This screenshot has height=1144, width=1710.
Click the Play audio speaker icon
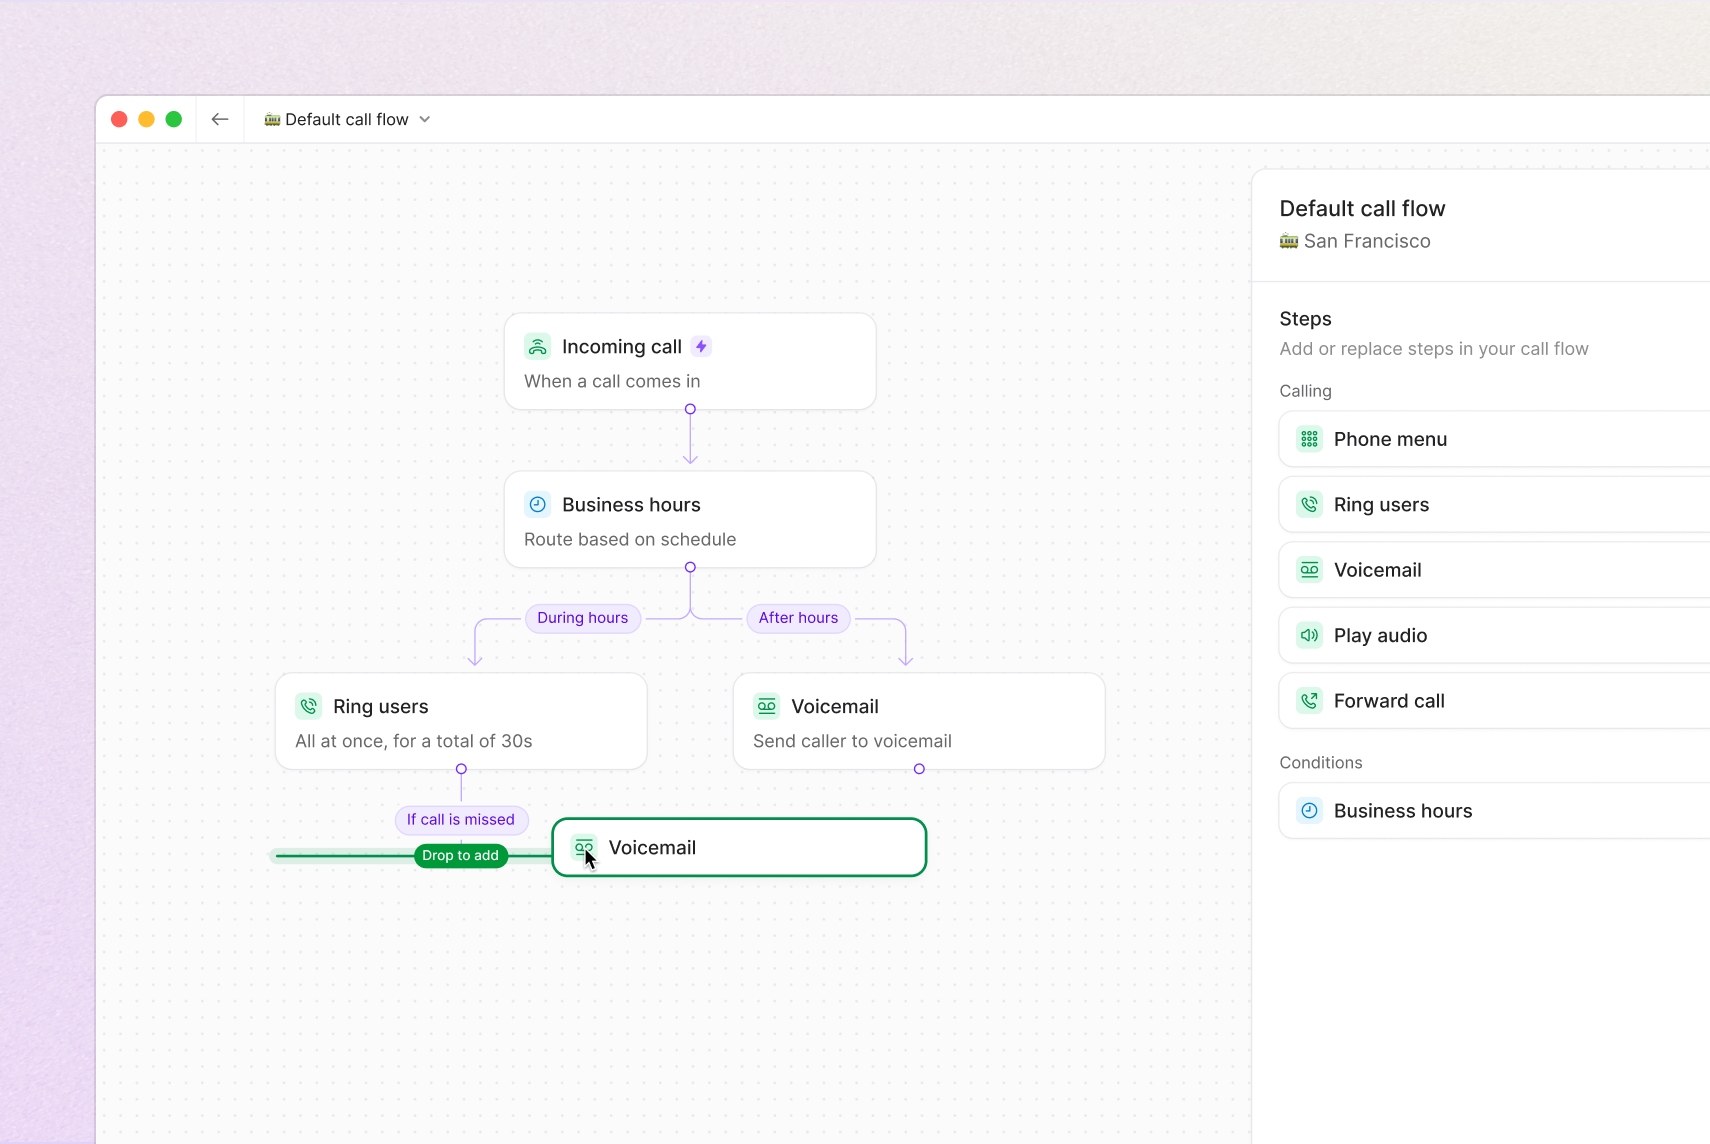1310,636
